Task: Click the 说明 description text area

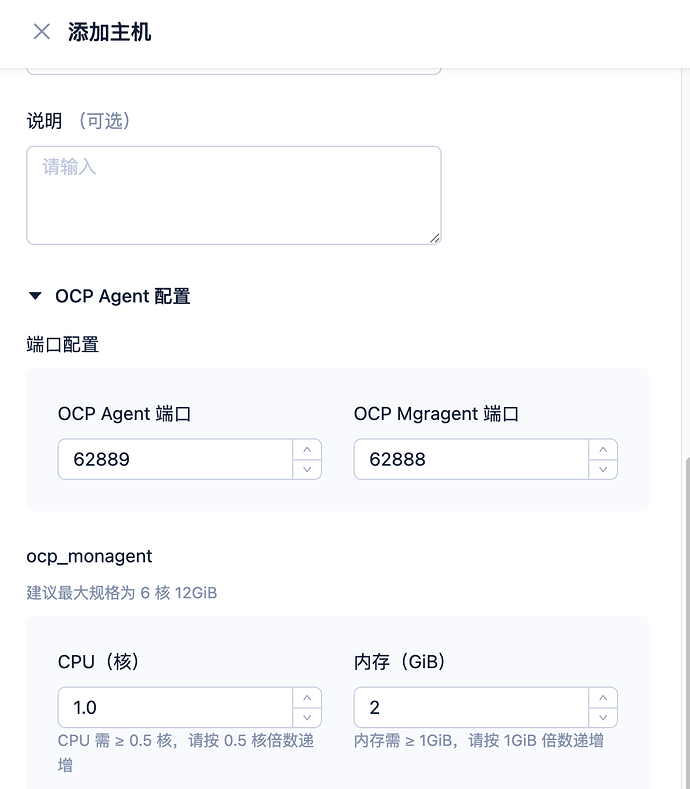Action: (x=233, y=195)
